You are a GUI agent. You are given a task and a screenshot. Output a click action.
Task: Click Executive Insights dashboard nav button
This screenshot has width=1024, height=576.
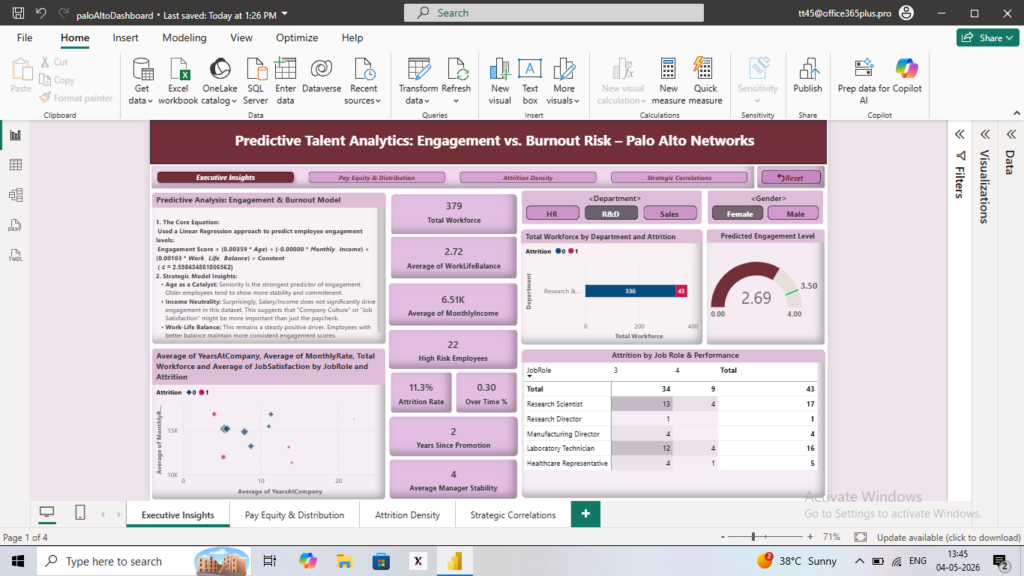(x=225, y=178)
